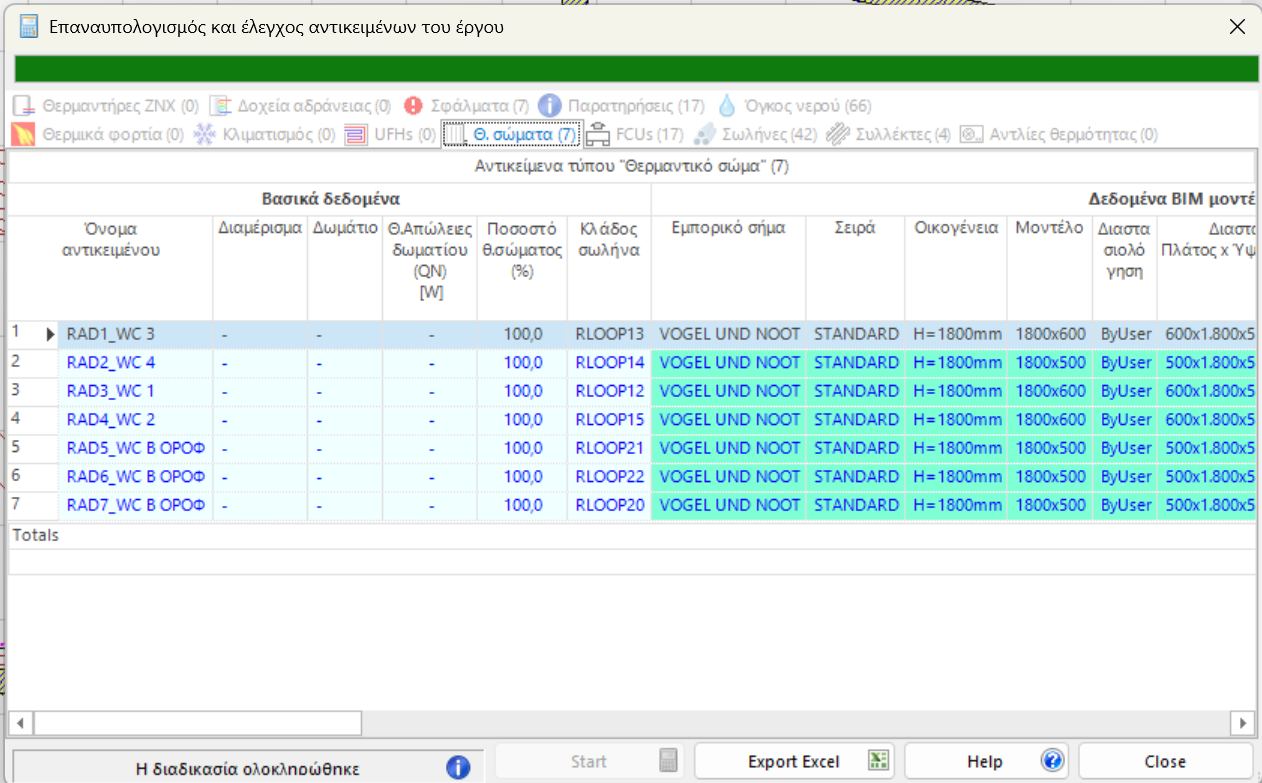The image size is (1262, 783).
Task: Click the RLOOP15 cell
Action: click(x=609, y=419)
